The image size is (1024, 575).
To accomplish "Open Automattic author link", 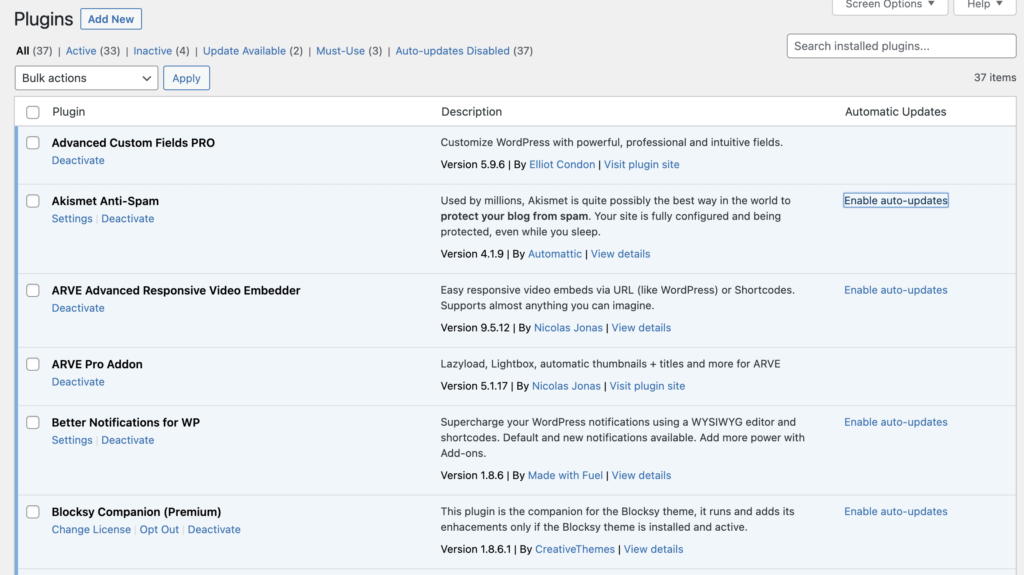I will click(554, 254).
